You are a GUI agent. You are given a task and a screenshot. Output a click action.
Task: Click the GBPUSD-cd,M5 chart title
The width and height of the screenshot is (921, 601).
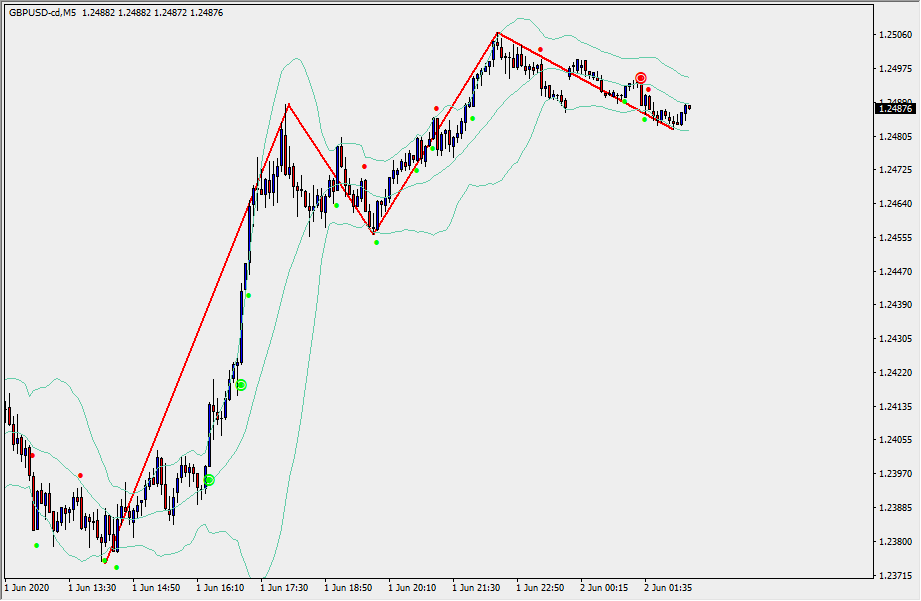[x=43, y=12]
